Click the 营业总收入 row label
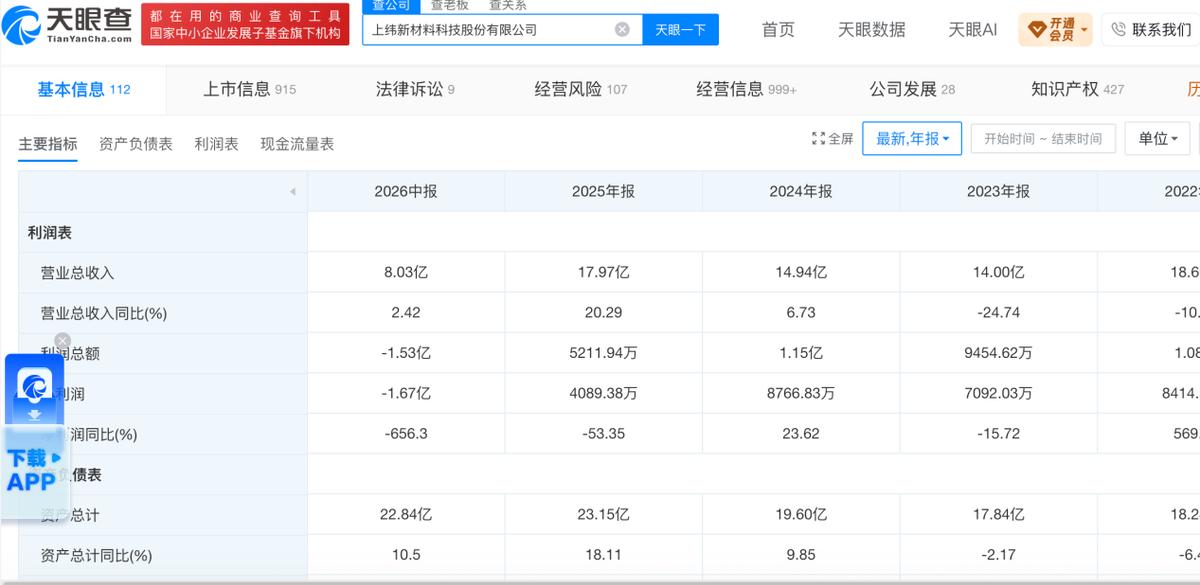Viewport: 1200px width, 585px height. point(77,273)
